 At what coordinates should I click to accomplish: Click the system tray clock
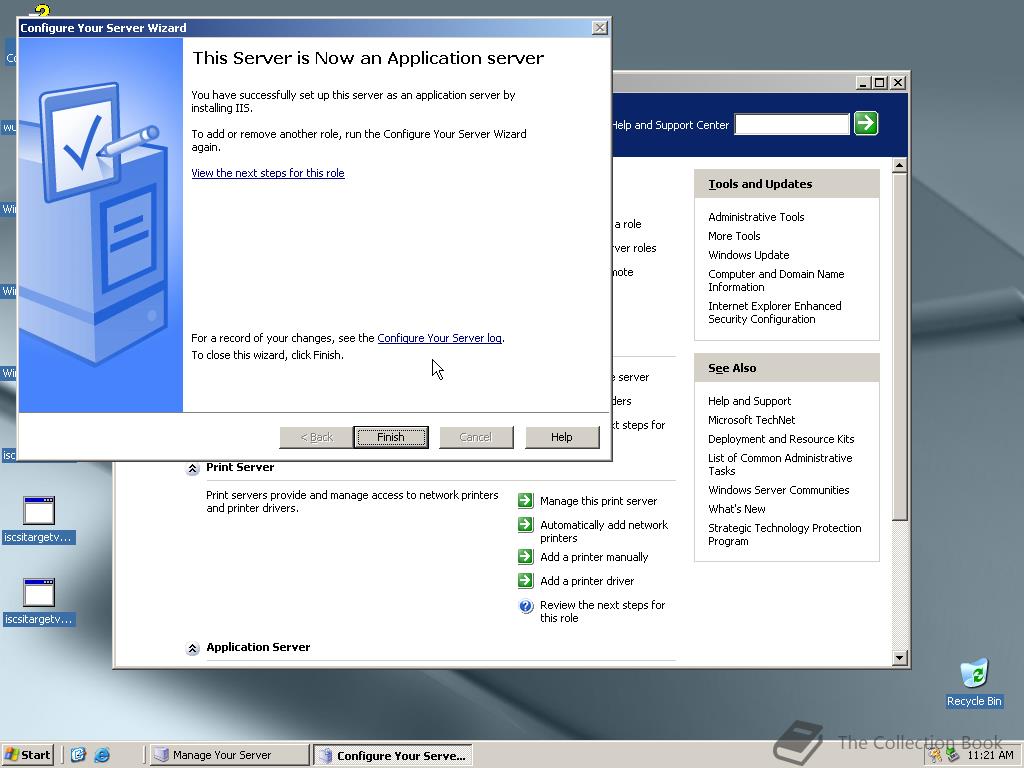pos(990,755)
